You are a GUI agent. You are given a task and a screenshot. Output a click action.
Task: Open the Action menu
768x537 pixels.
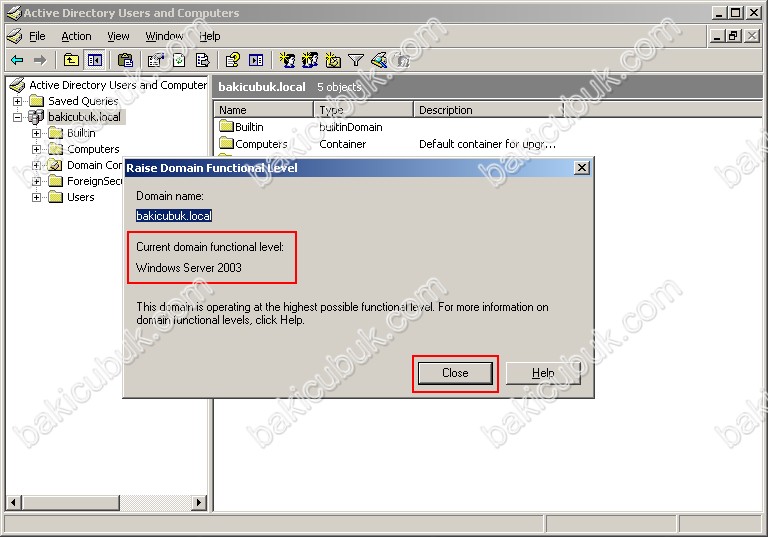tap(76, 36)
